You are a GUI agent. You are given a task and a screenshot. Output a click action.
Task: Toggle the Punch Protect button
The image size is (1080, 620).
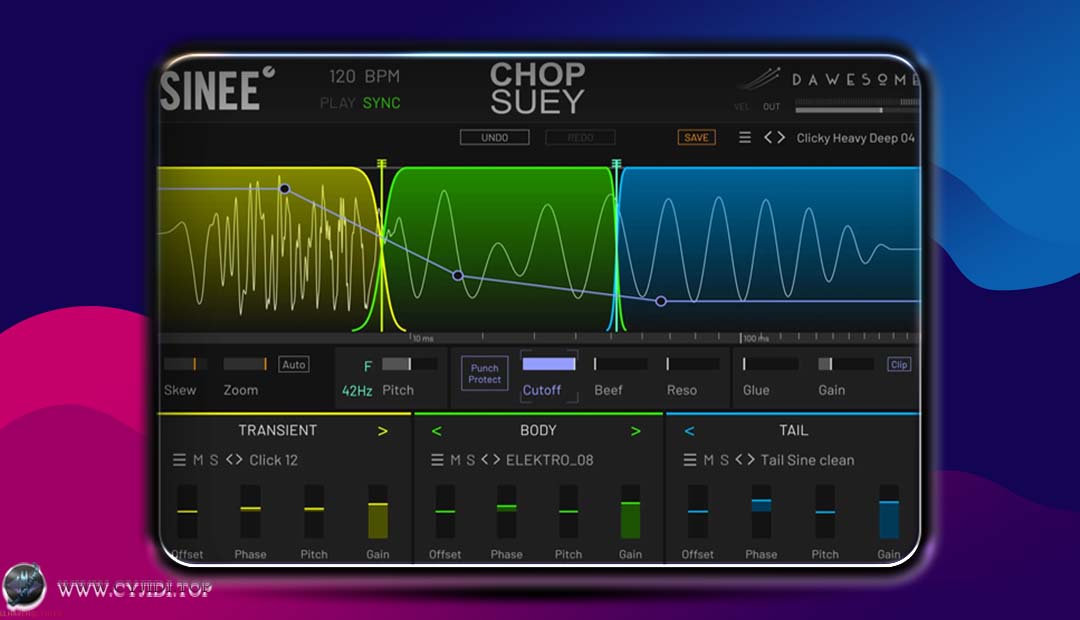pyautogui.click(x=485, y=374)
